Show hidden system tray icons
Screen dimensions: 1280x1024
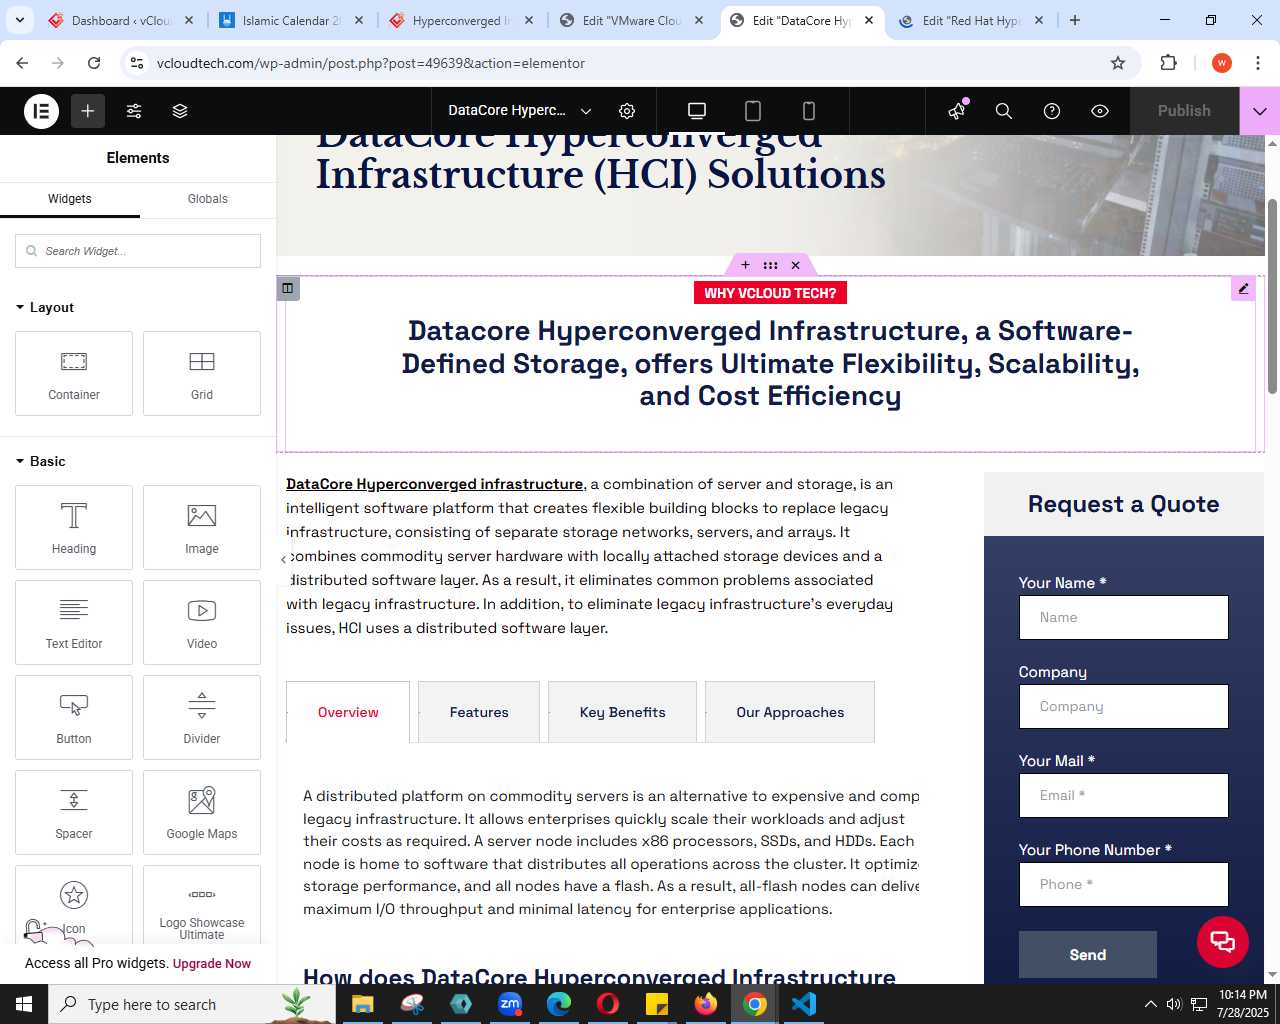pos(1150,1004)
